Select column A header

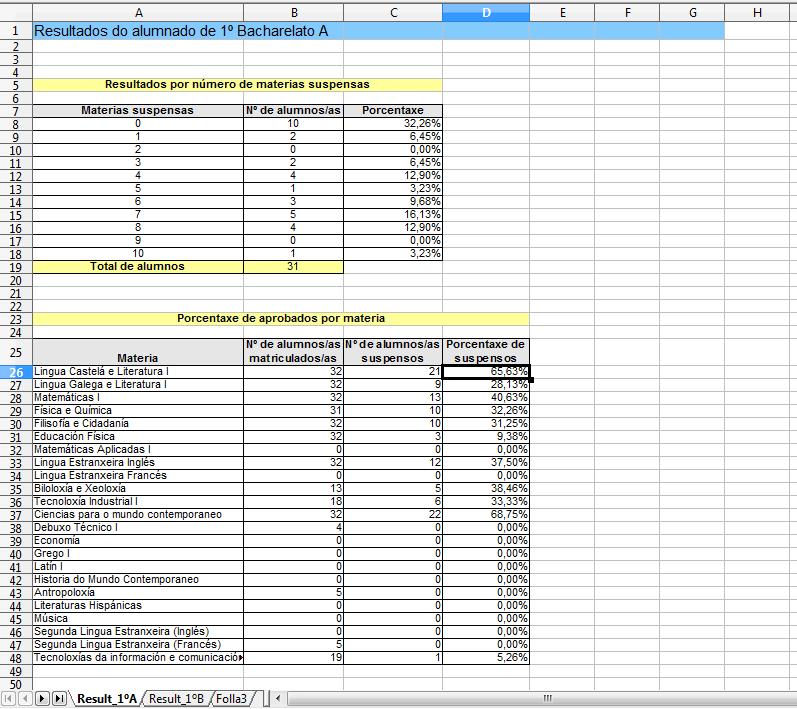138,12
